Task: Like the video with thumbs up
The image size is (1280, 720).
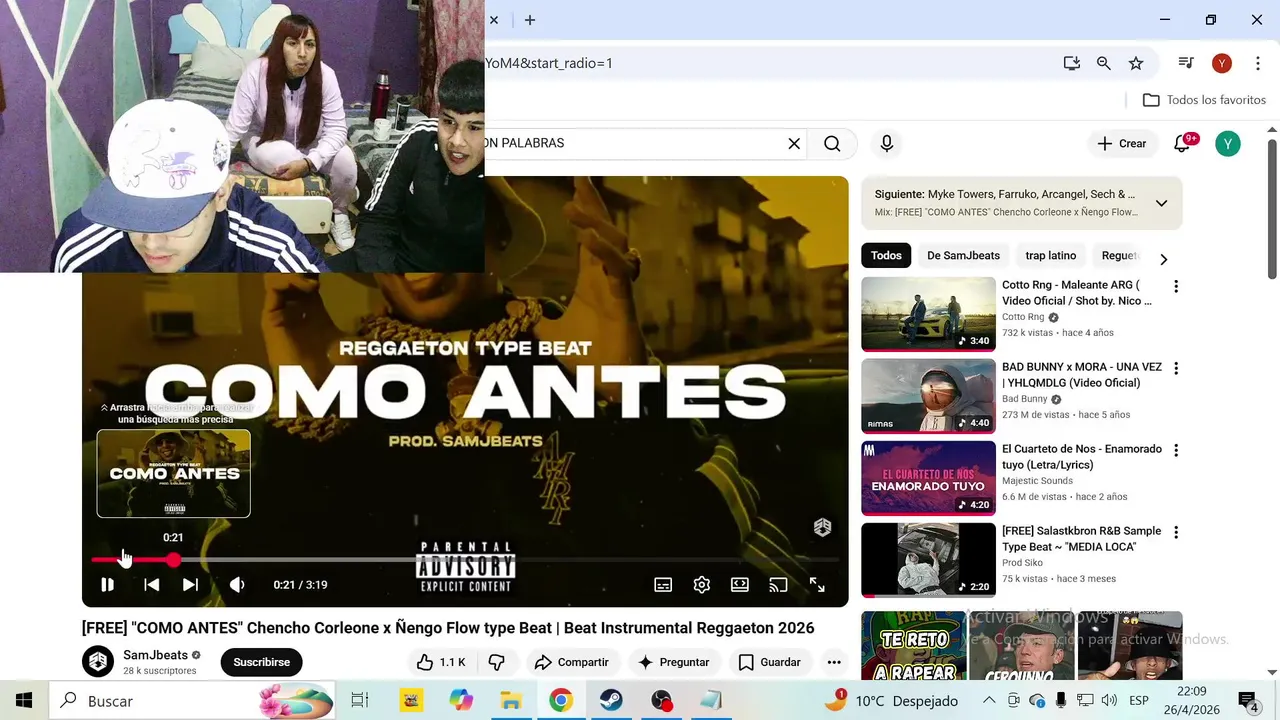Action: pyautogui.click(x=442, y=662)
